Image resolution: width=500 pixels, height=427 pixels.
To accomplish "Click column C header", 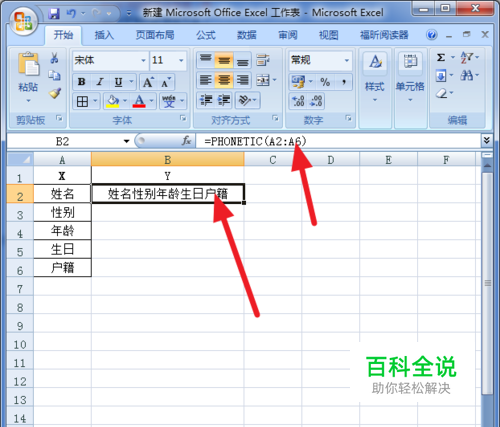I will pyautogui.click(x=273, y=160).
